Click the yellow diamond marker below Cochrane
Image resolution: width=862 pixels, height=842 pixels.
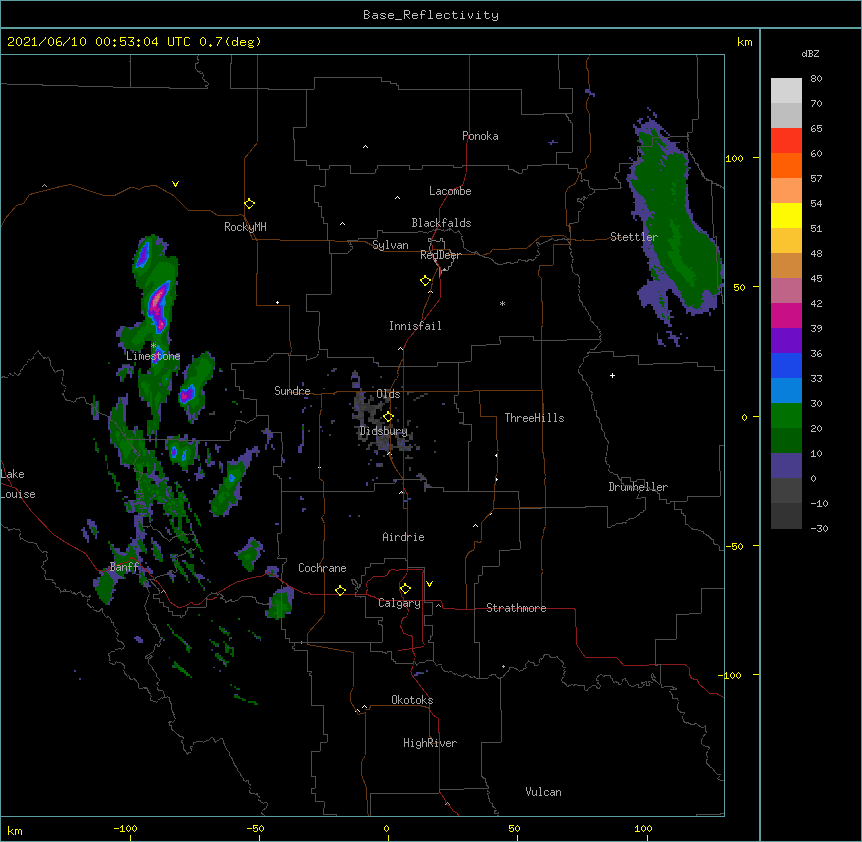point(340,590)
